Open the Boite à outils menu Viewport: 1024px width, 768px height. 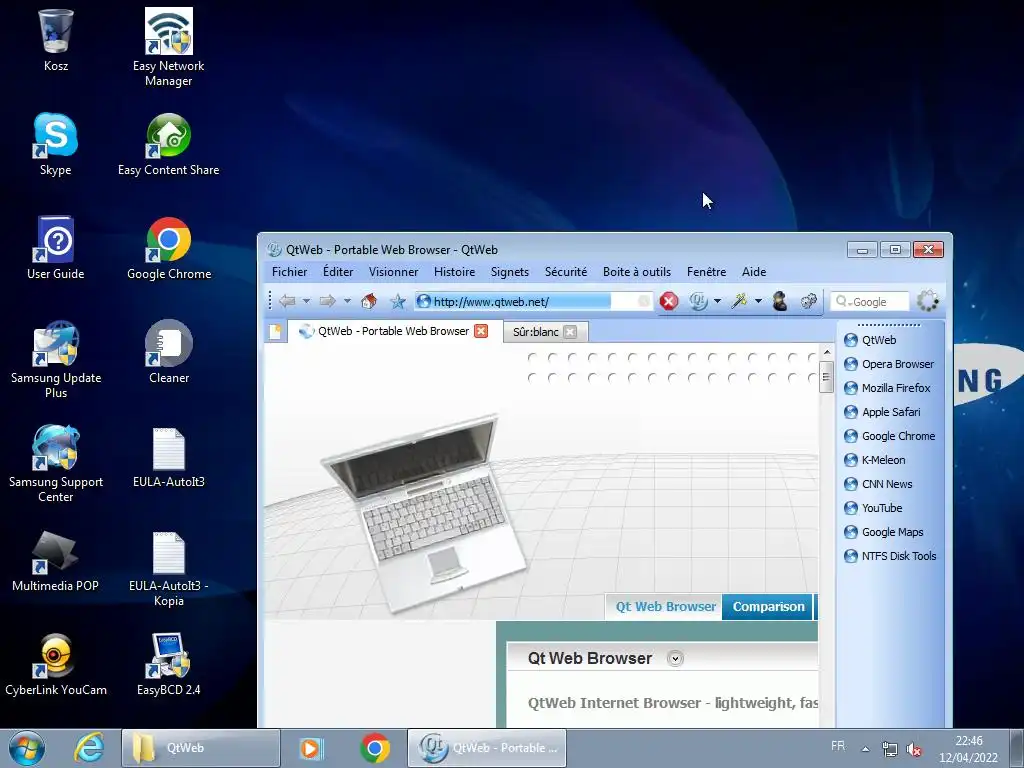point(637,272)
